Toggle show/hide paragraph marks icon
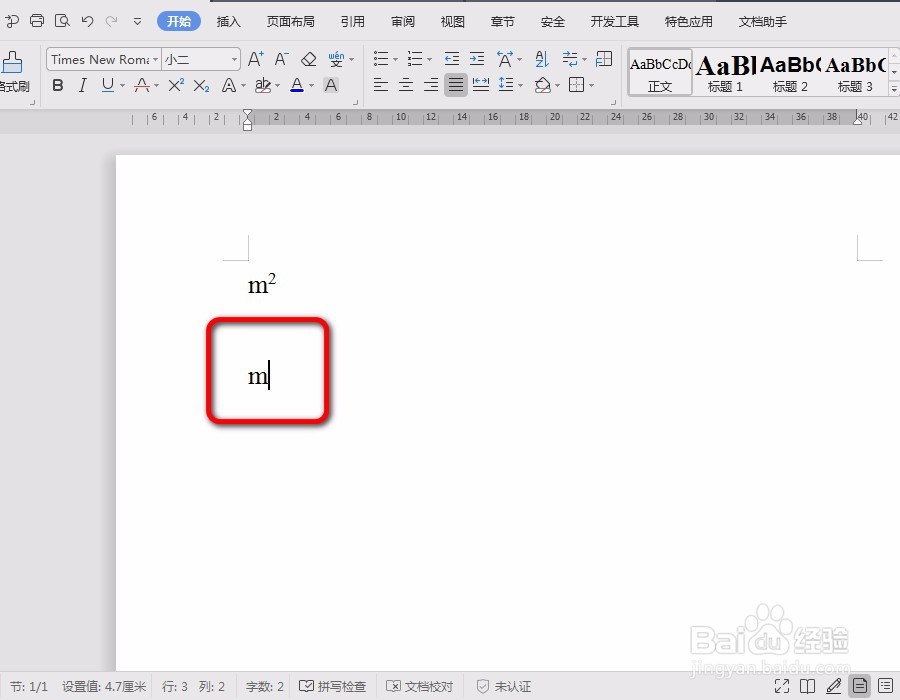The image size is (900, 700). point(570,59)
